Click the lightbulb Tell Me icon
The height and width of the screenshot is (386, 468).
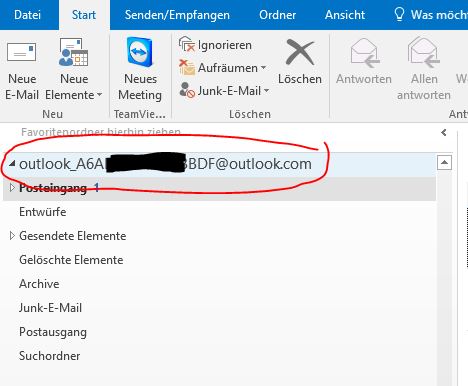[399, 14]
